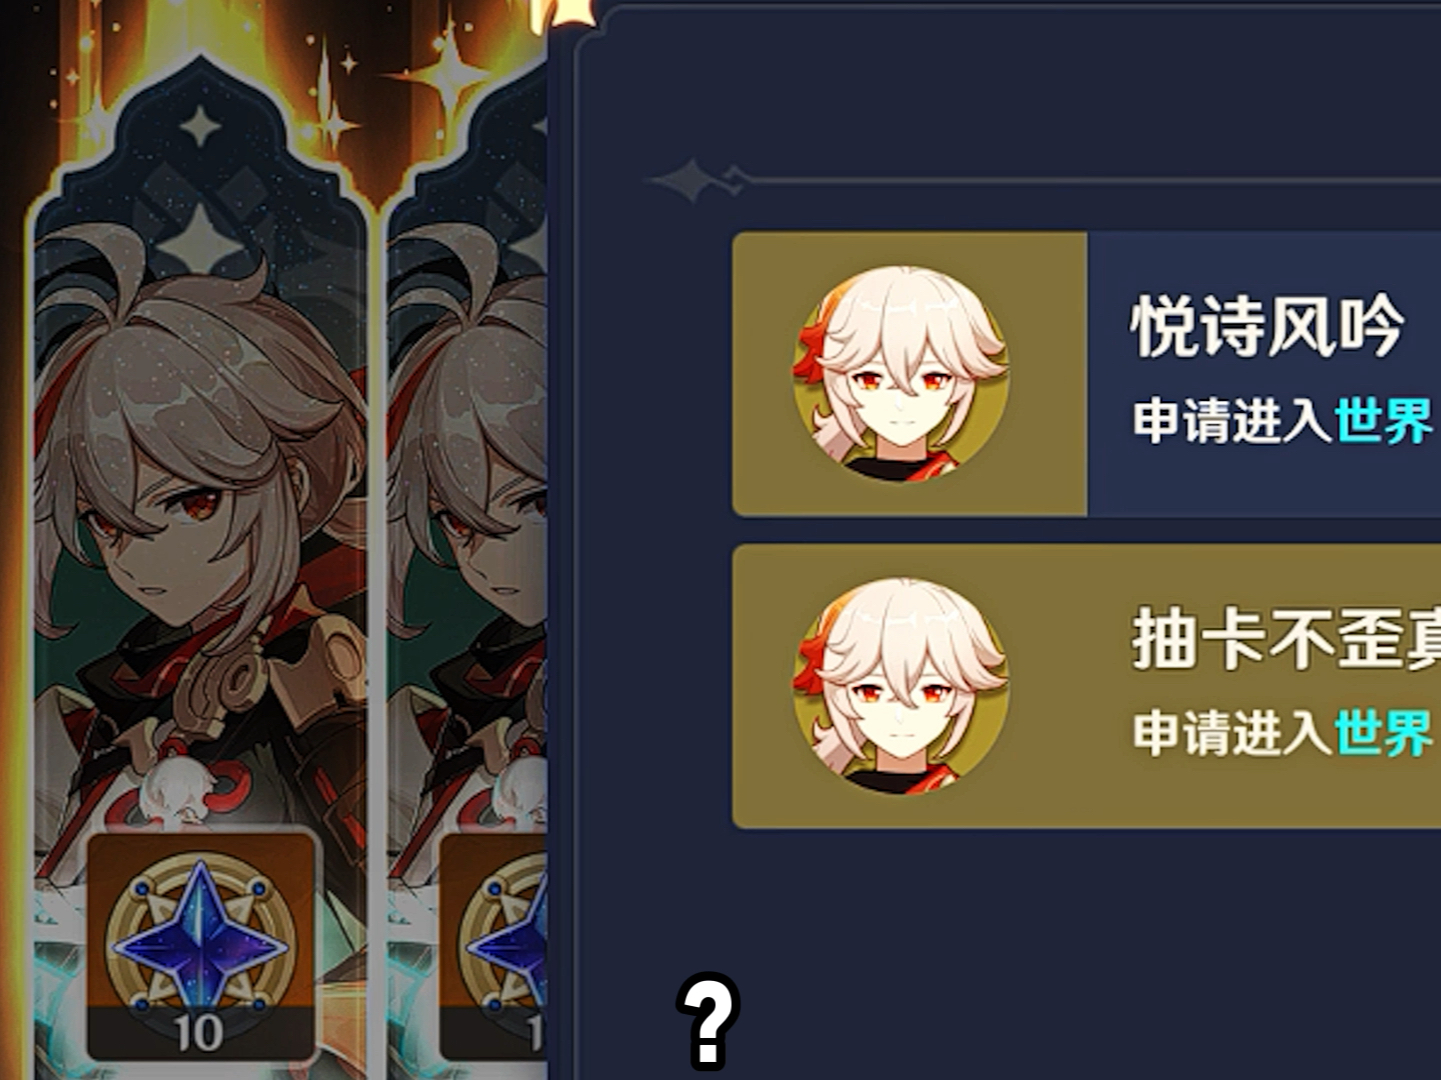Click the small star atop the first wish card
The height and width of the screenshot is (1080, 1441).
(x=201, y=127)
